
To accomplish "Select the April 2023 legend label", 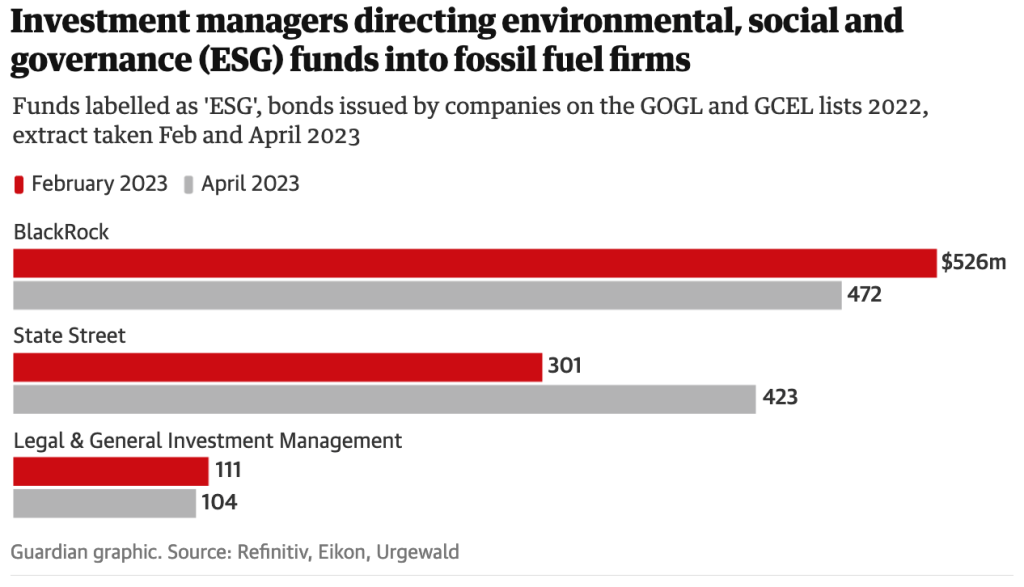I will pos(250,184).
